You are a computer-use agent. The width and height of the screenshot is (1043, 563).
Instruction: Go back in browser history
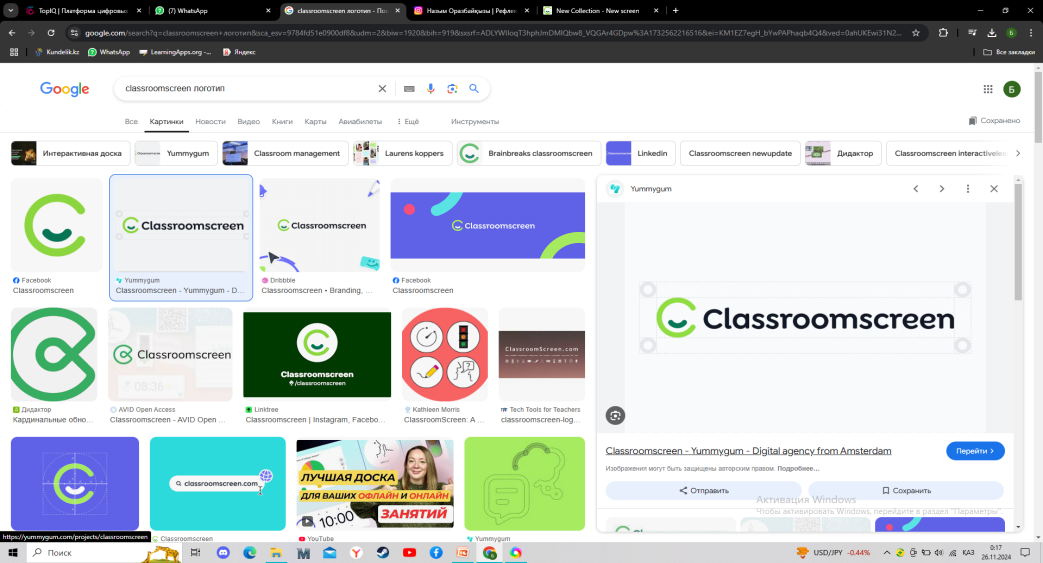pyautogui.click(x=12, y=33)
